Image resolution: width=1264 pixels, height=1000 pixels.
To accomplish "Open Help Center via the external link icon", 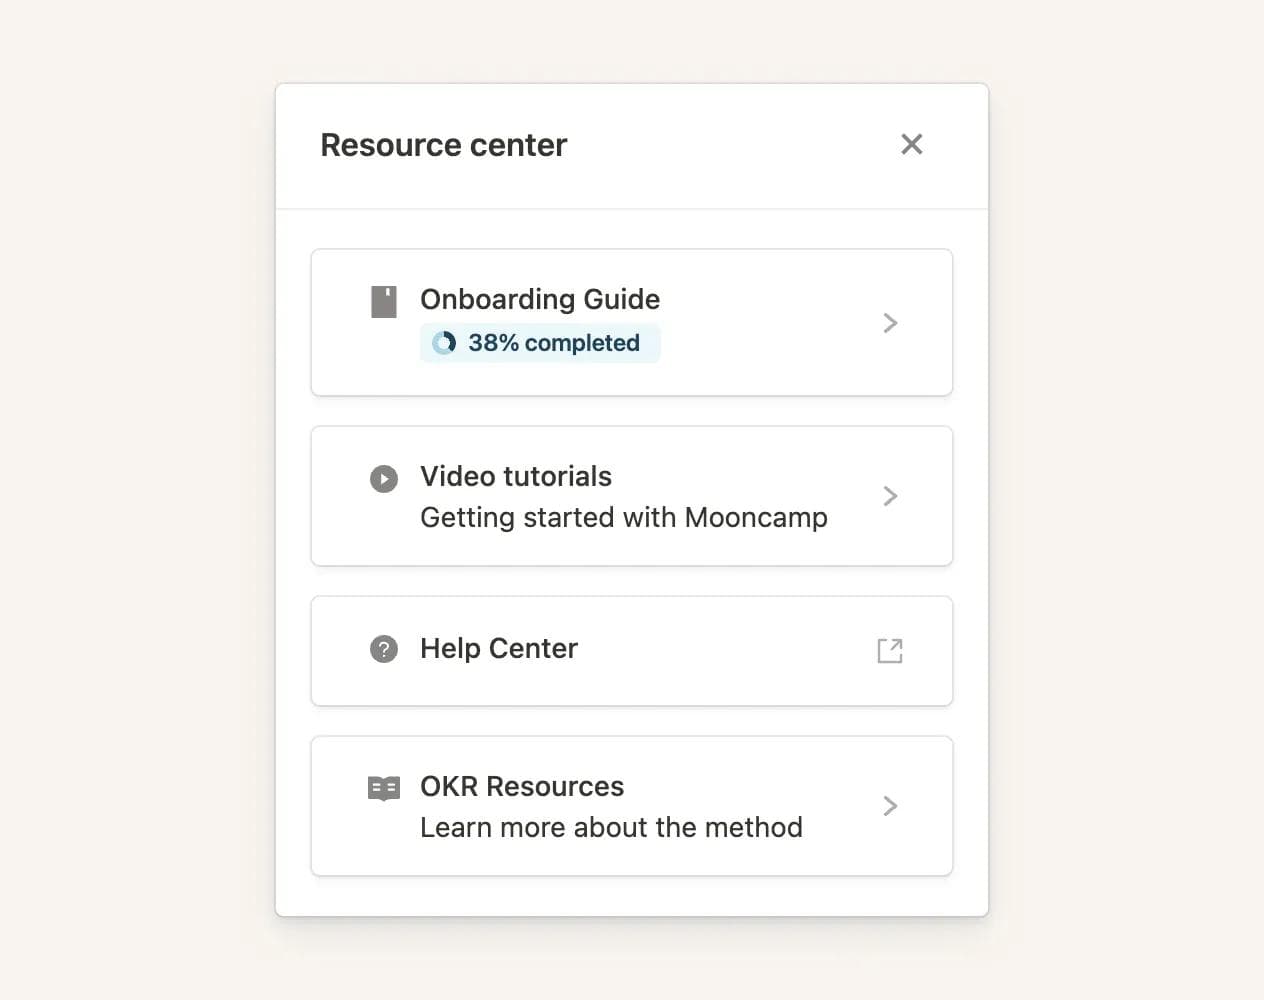I will [x=889, y=650].
